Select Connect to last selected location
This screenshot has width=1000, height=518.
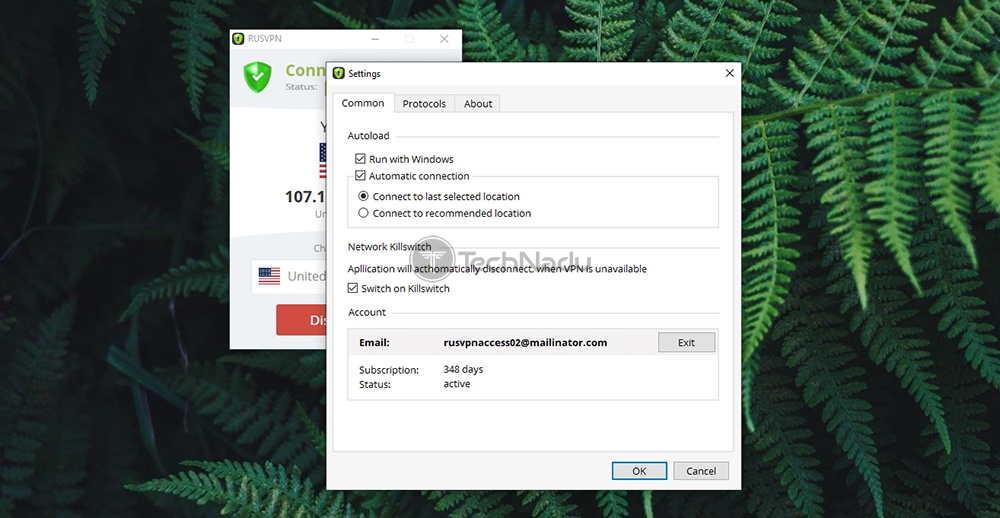tap(364, 196)
